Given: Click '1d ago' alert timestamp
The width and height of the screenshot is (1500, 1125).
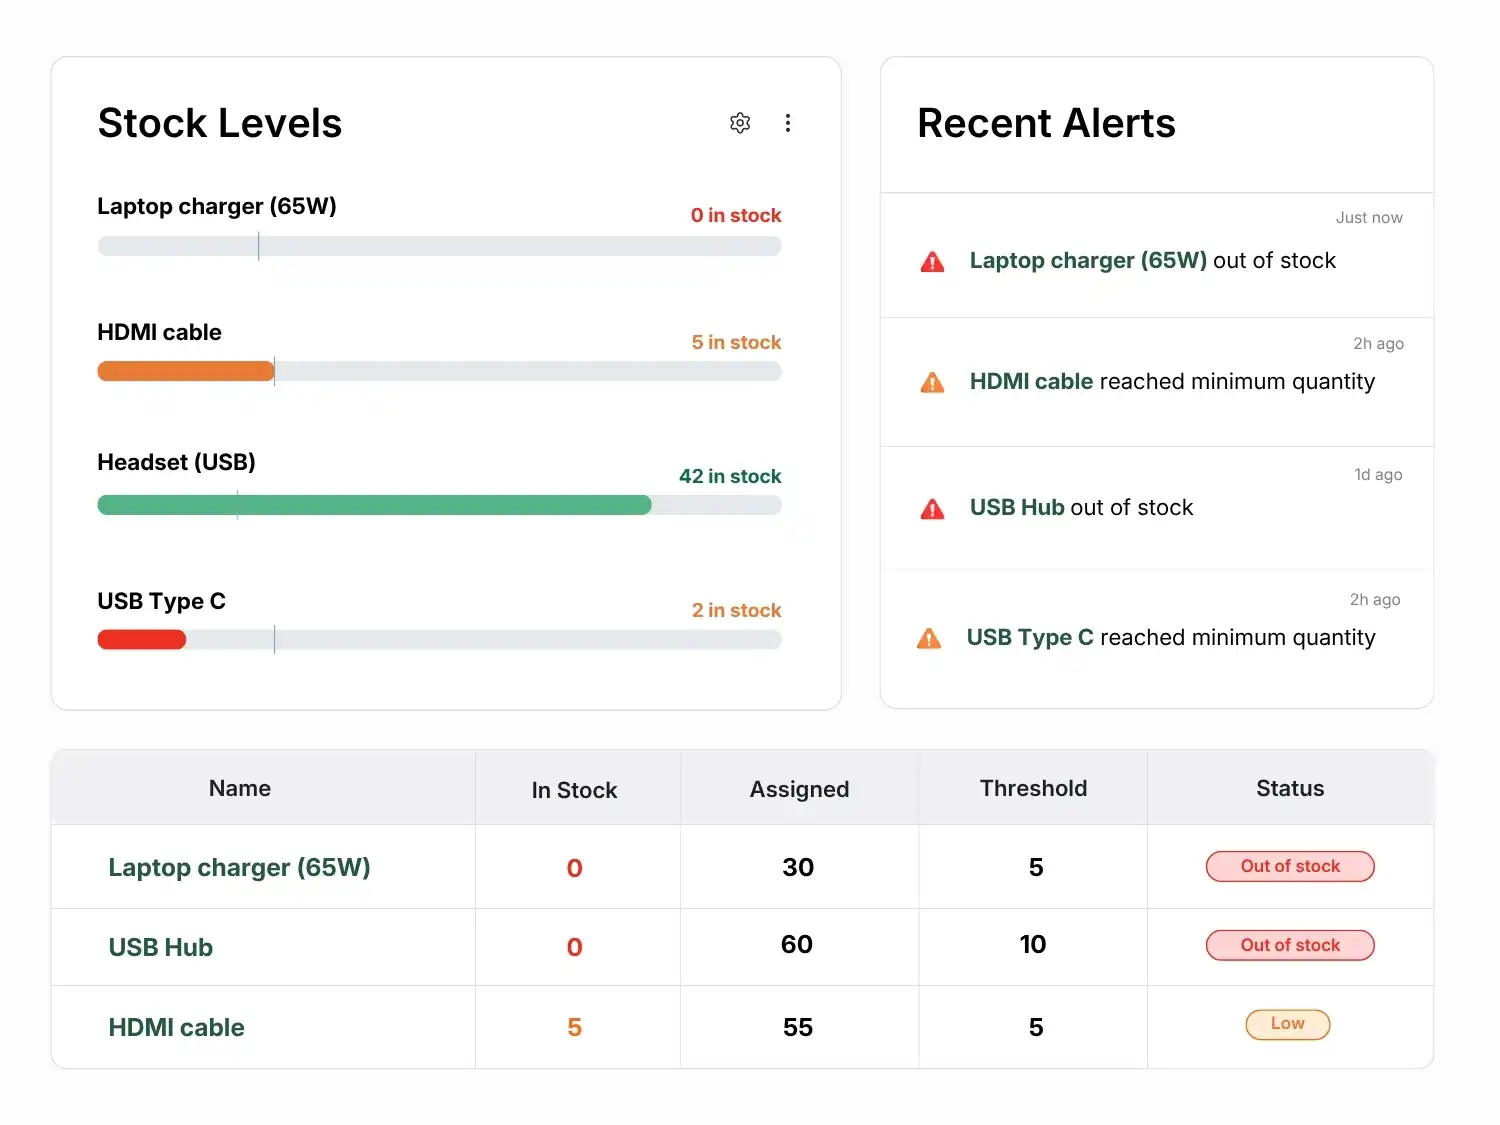Looking at the screenshot, I should (1378, 474).
